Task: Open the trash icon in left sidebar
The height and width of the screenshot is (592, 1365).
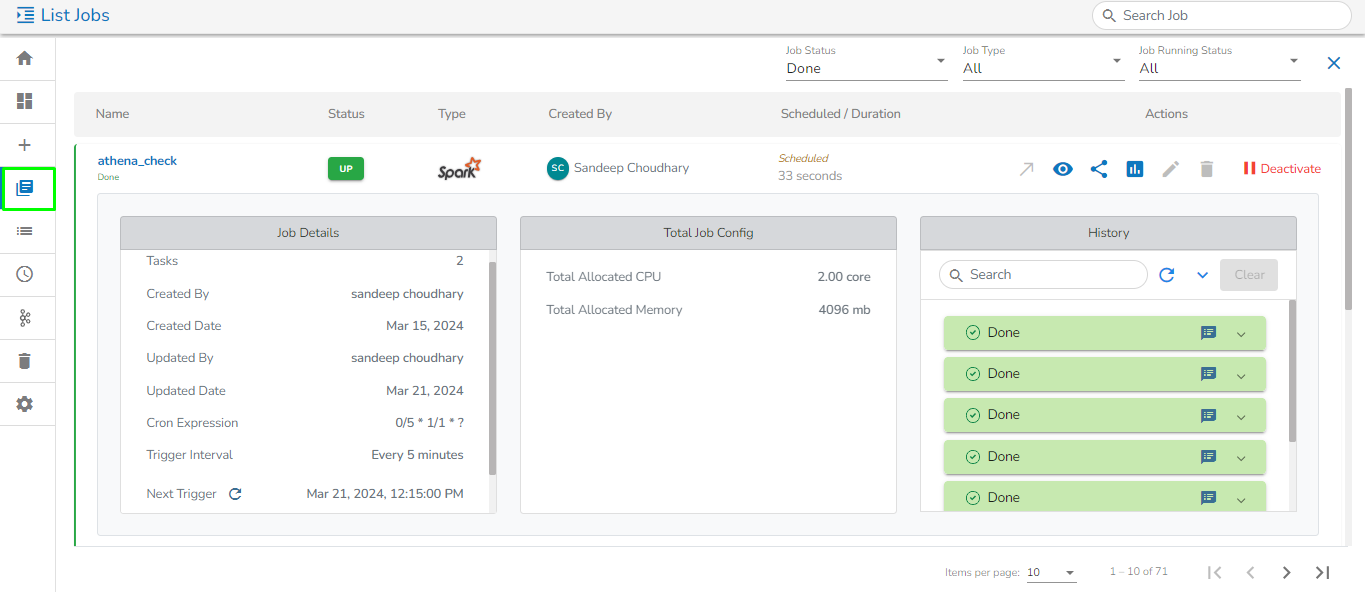Action: (x=25, y=361)
